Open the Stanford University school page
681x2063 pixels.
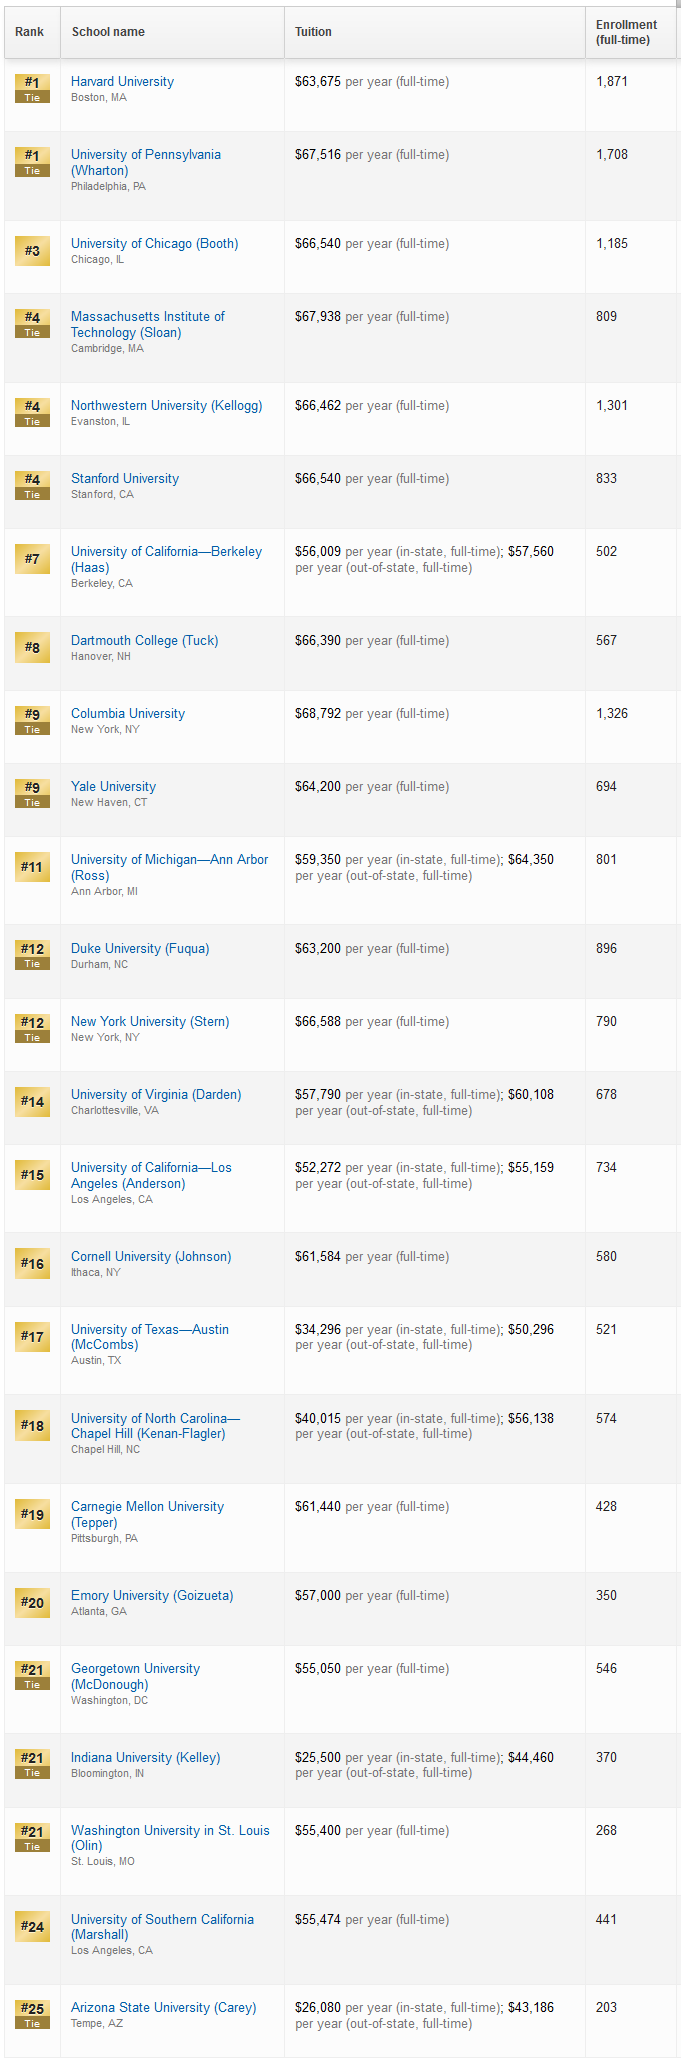(x=125, y=478)
